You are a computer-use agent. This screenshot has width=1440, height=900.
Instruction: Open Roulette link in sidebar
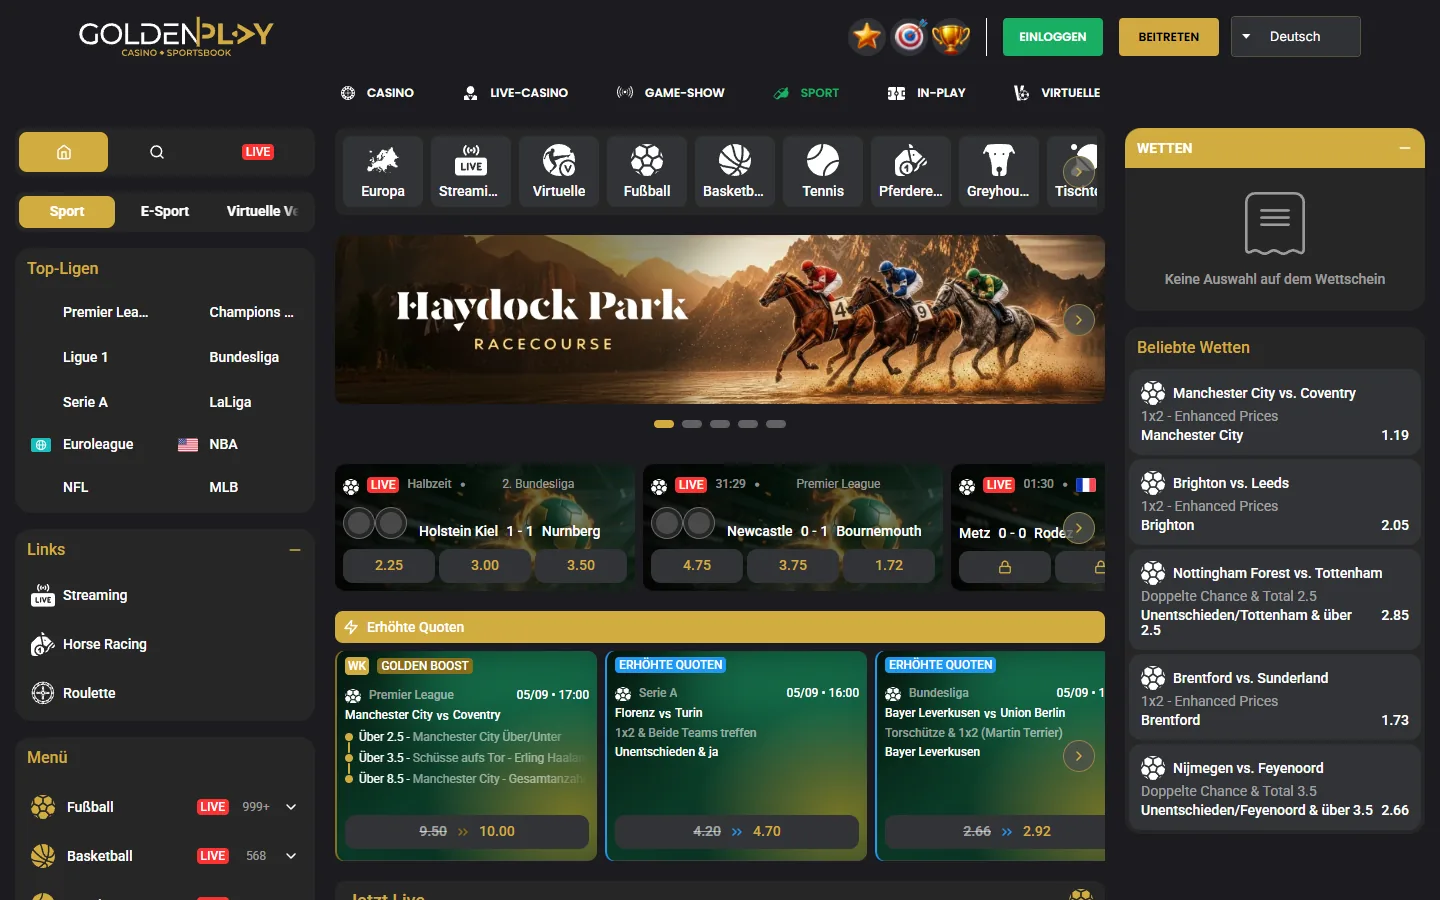pyautogui.click(x=74, y=693)
